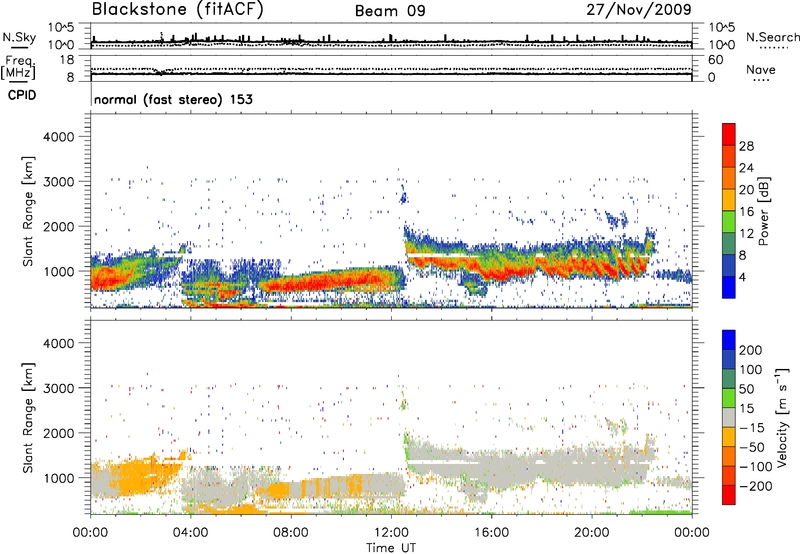Click the 'Beam 09' heading

click(x=390, y=11)
